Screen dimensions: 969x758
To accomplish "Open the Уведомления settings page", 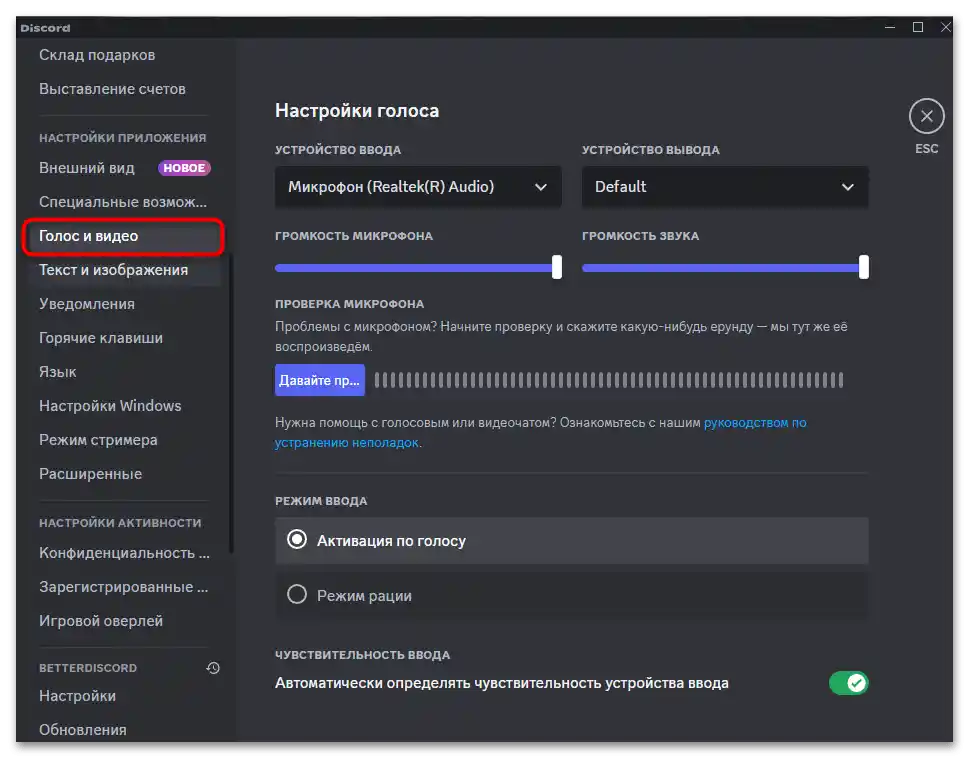I will click(x=87, y=304).
